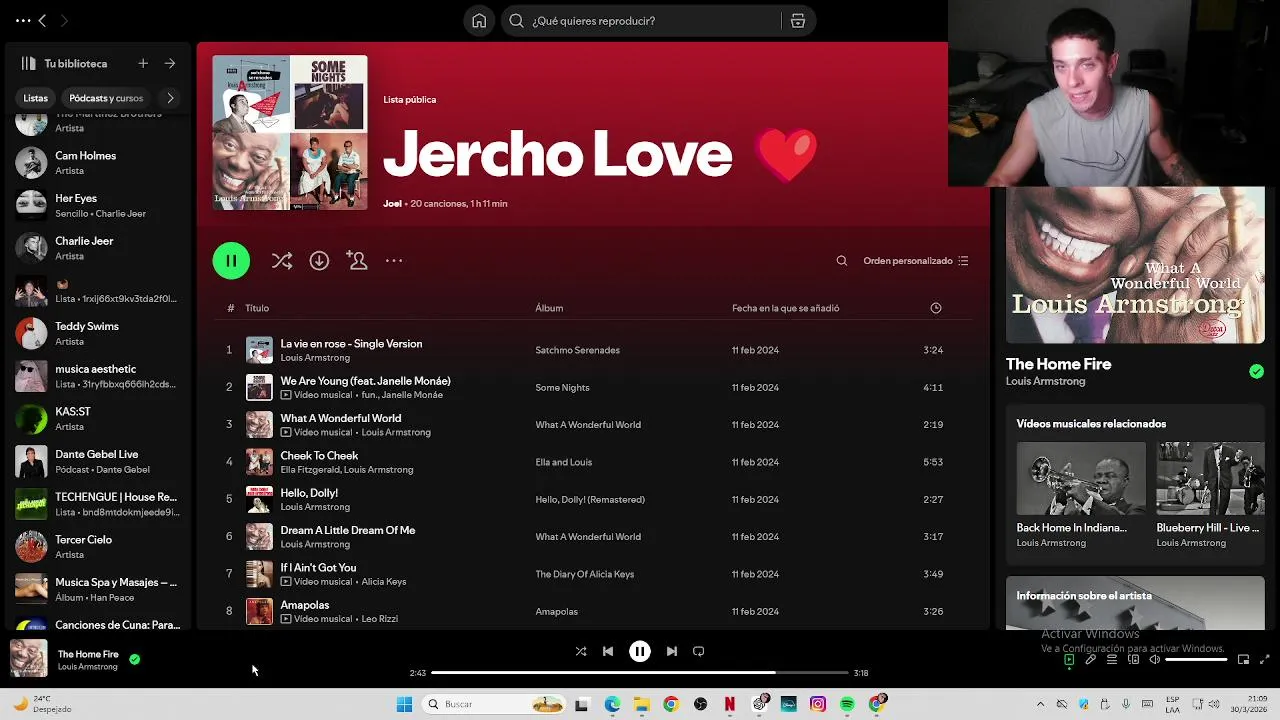This screenshot has height=720, width=1280.
Task: Open Microsoft Edge from the taskbar
Action: [612, 705]
